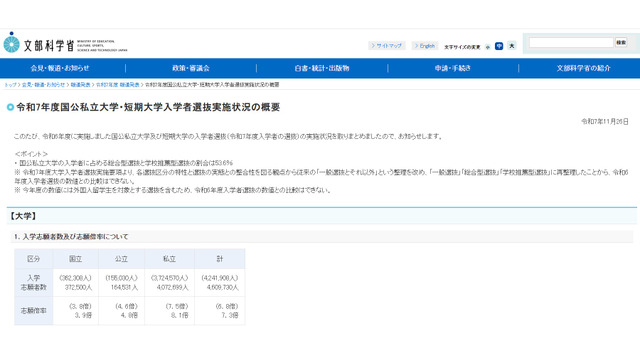
Task: Click the 372,500人 value in 国立 column
Action: tap(78, 287)
